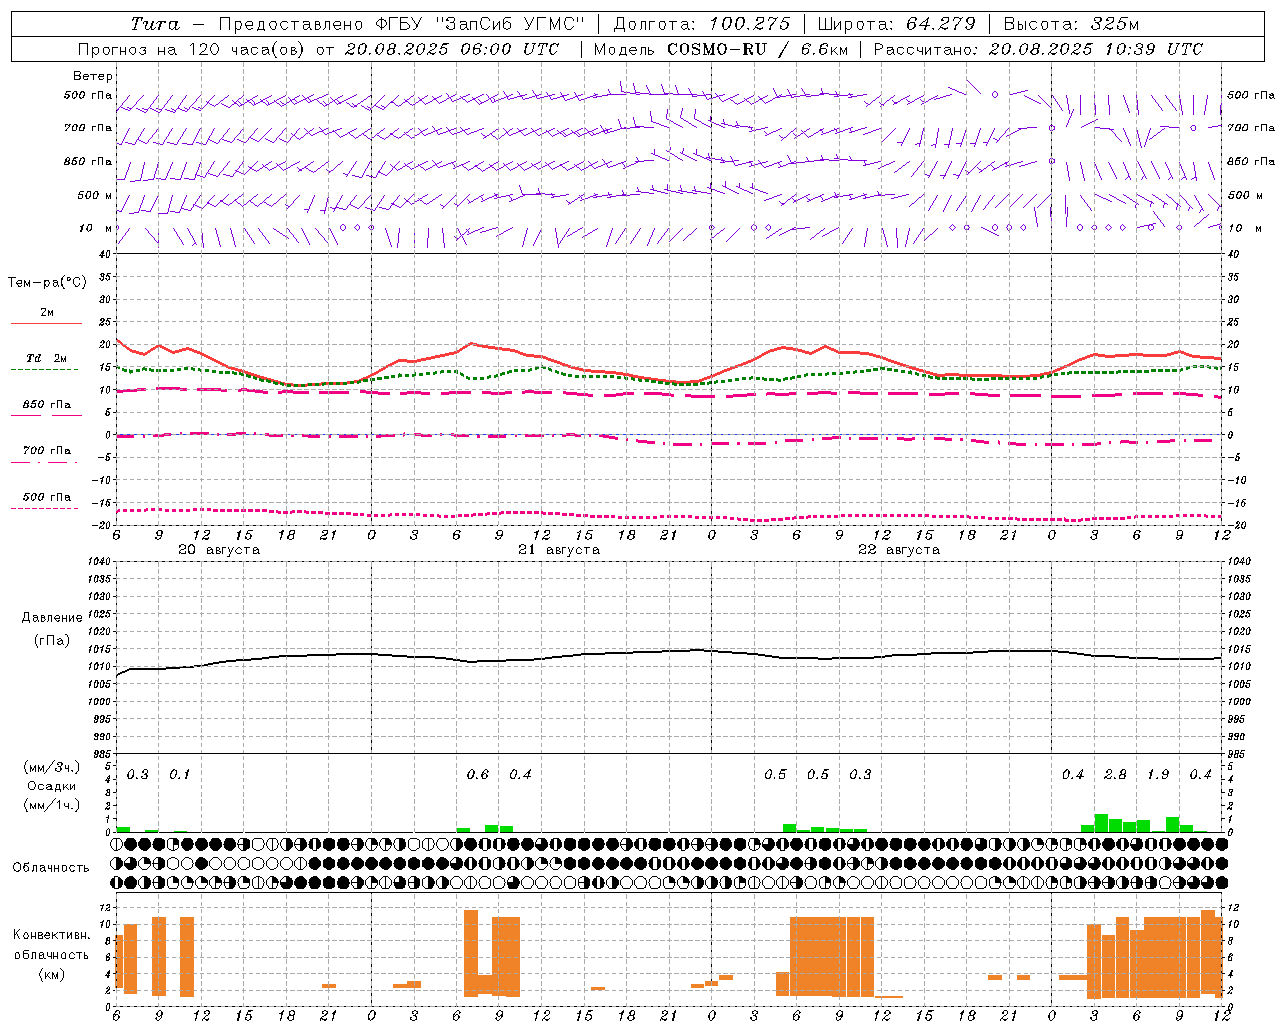Click the "Долгота: 100.275" header field
1280x1024 pixels.
pos(701,24)
